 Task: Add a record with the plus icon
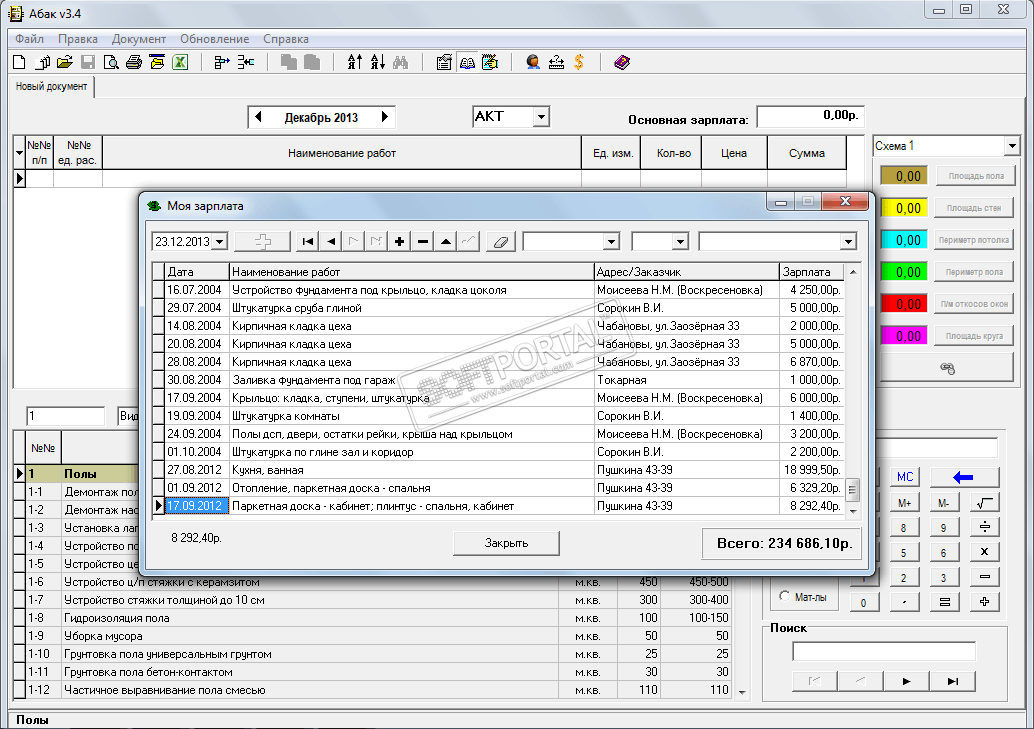(x=400, y=241)
